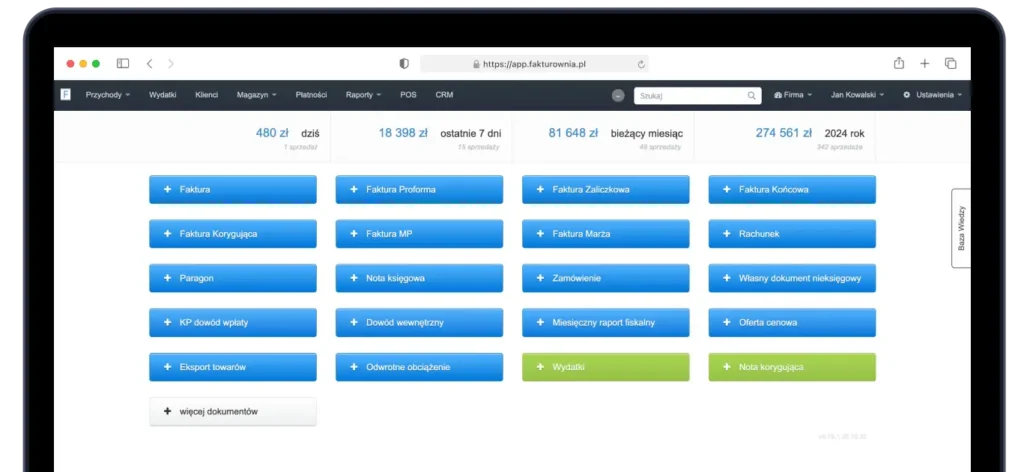This screenshot has width=1024, height=472.
Task: Click the browser back arrow
Action: click(x=150, y=63)
